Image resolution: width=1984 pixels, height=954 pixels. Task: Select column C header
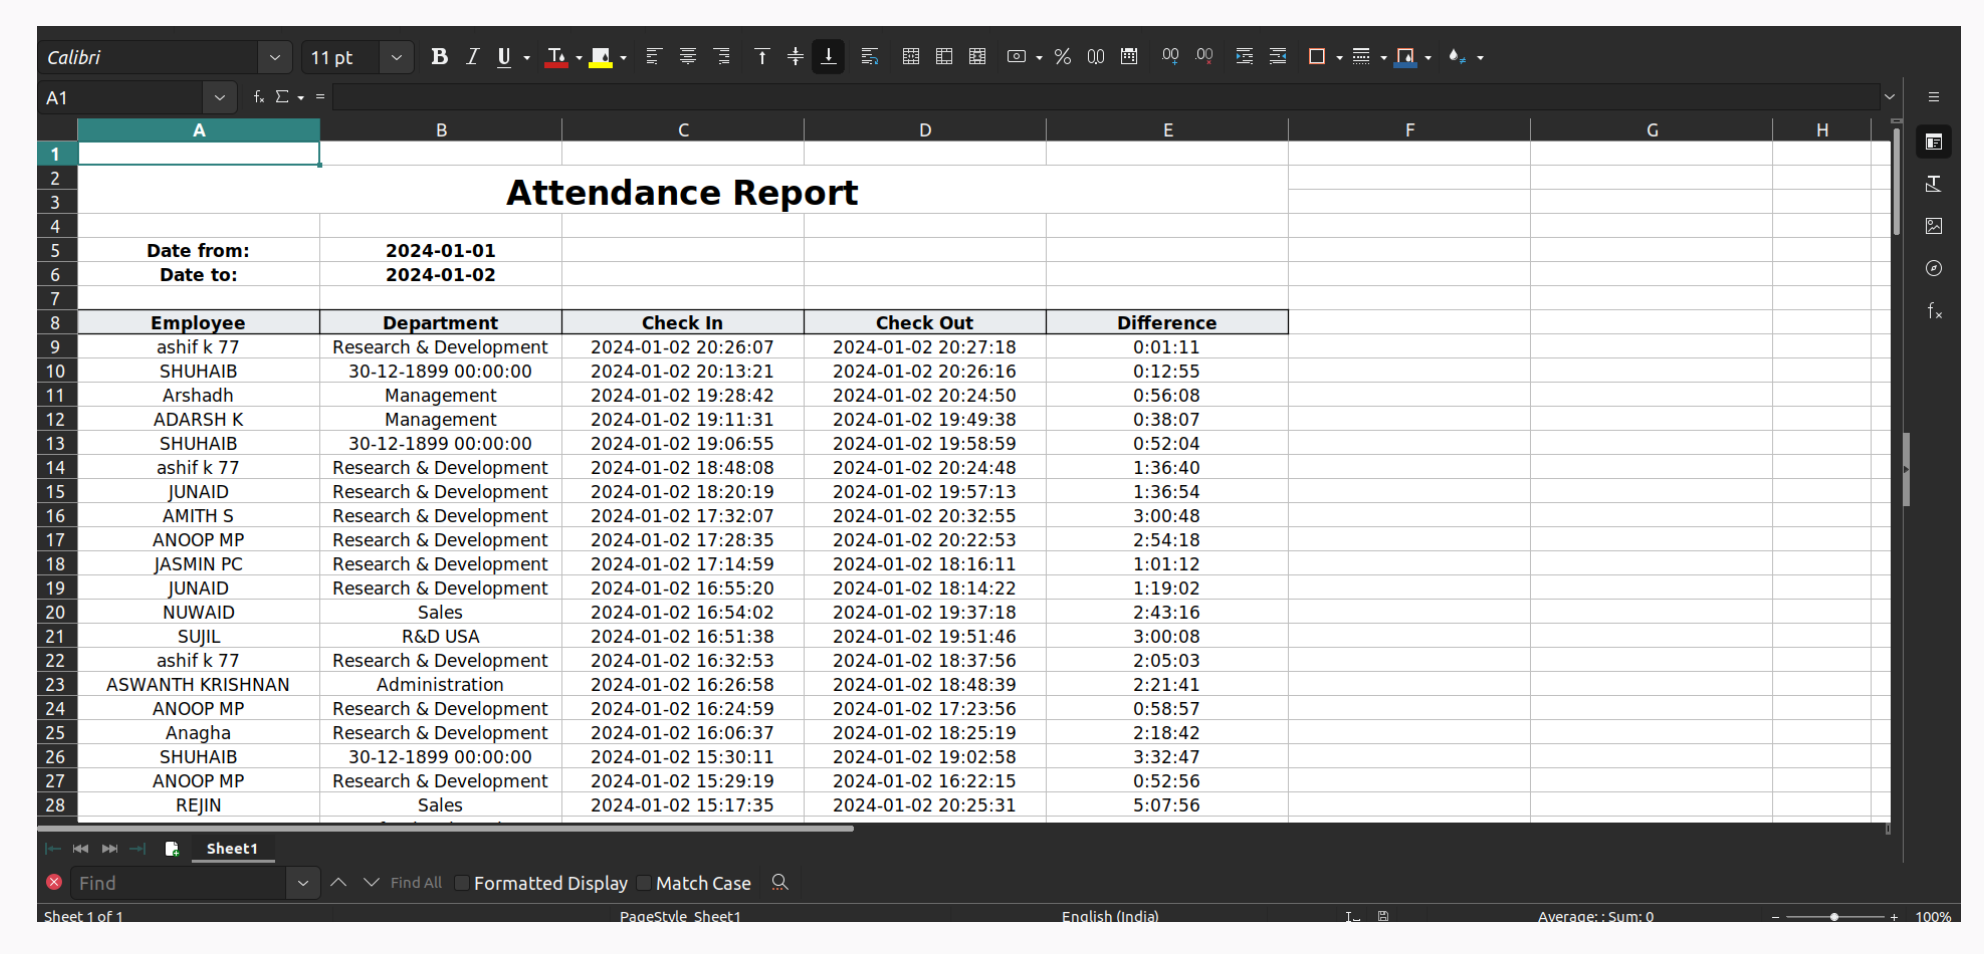683,130
